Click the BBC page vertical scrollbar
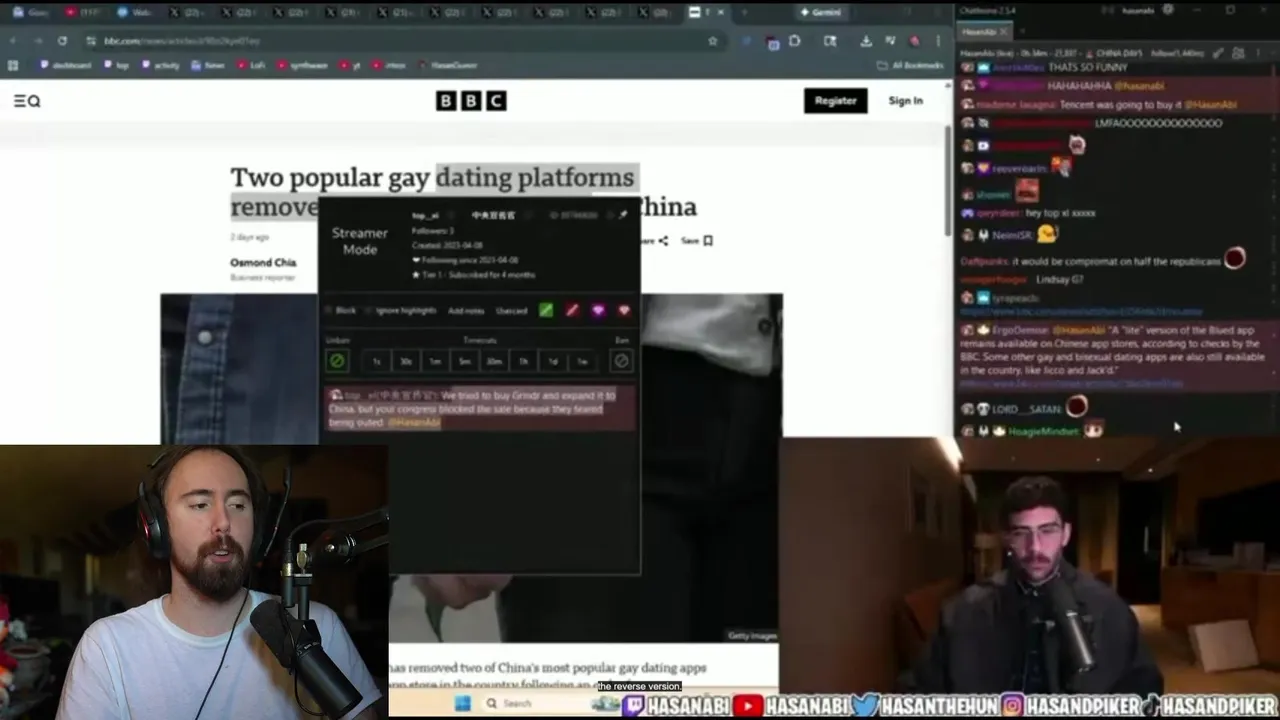Image resolution: width=1280 pixels, height=720 pixels. [948, 182]
